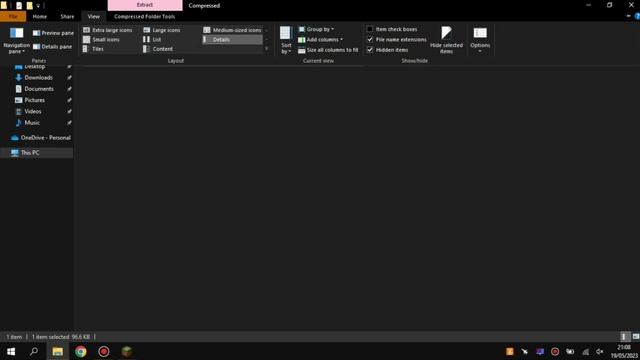
Task: Click the pin icon beside Pictures
Action: (69, 100)
